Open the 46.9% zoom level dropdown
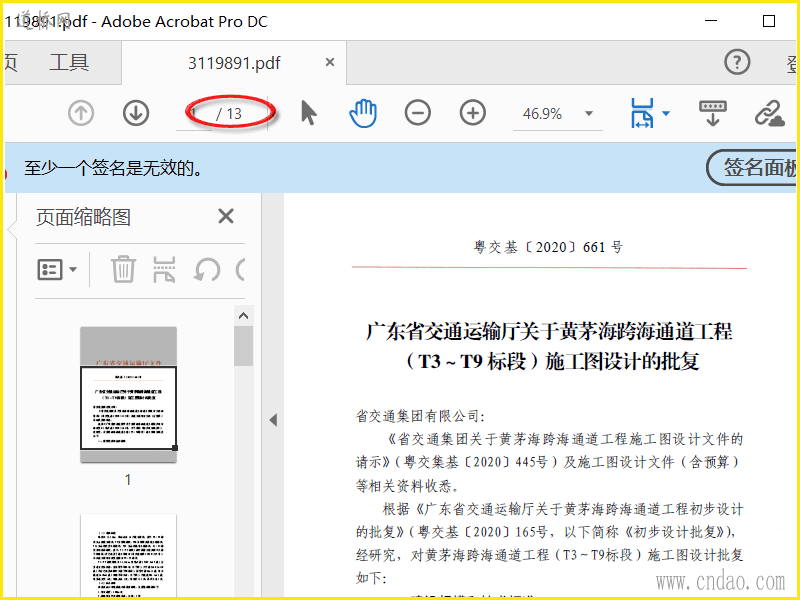This screenshot has height=600, width=800. (589, 113)
